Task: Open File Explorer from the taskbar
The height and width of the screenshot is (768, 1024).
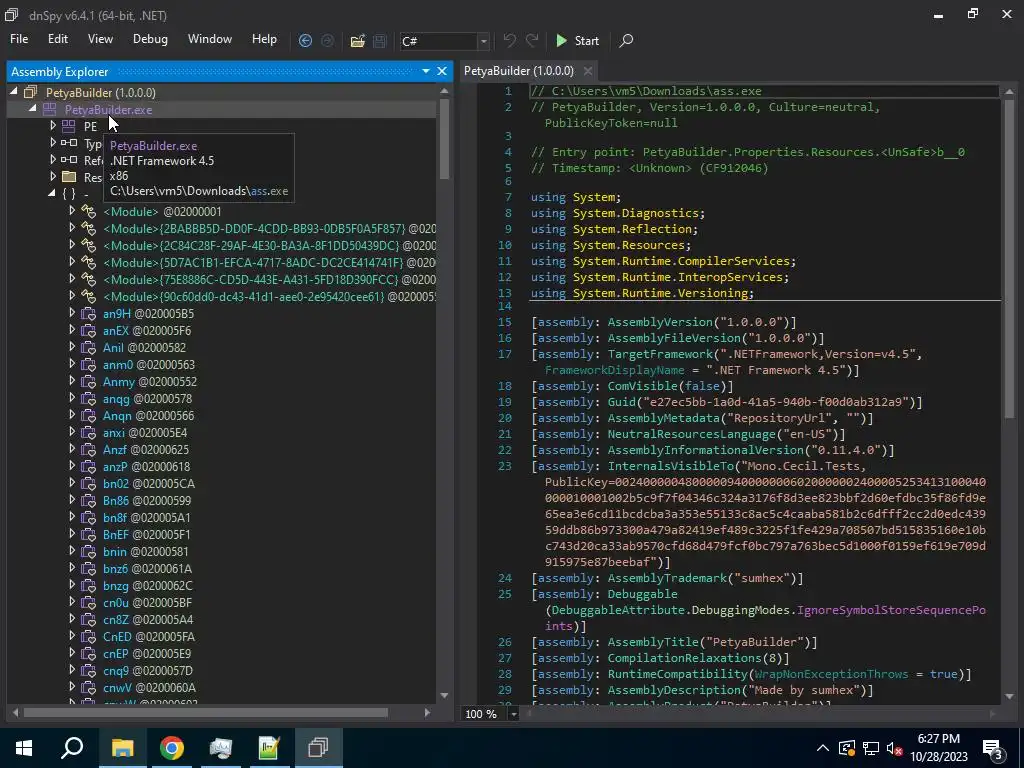Action: [122, 748]
